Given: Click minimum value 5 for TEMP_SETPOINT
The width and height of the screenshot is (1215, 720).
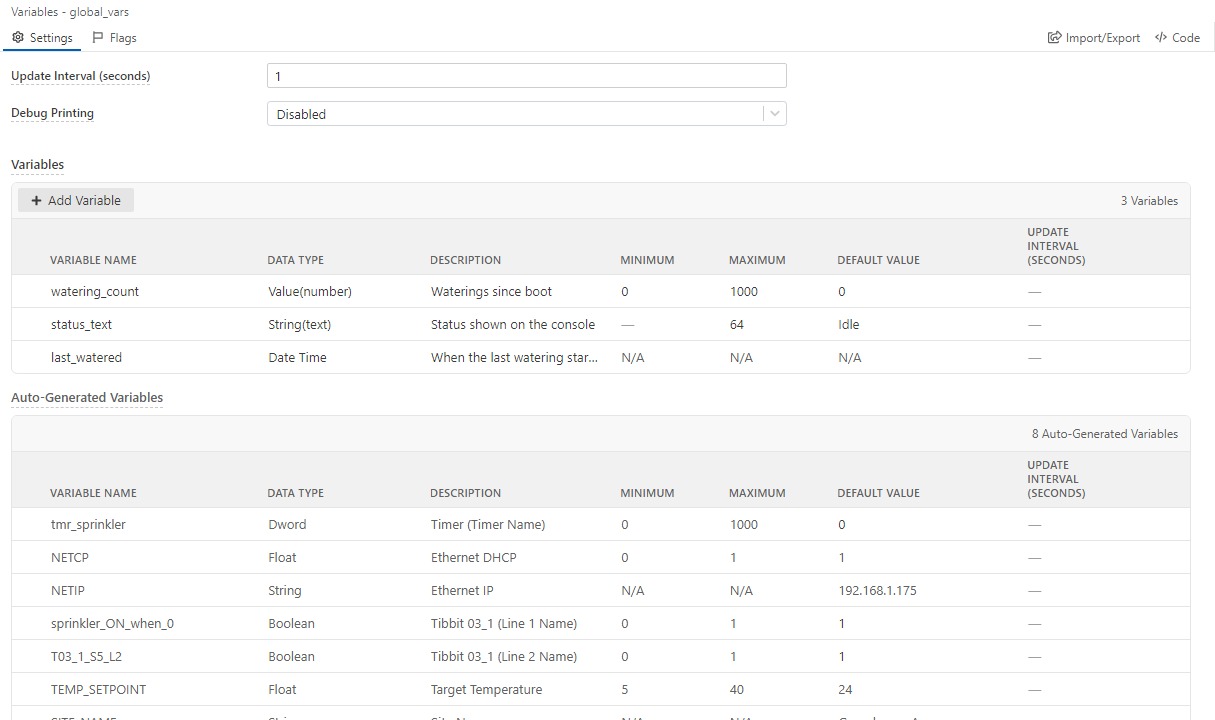Looking at the screenshot, I should pyautogui.click(x=625, y=689).
